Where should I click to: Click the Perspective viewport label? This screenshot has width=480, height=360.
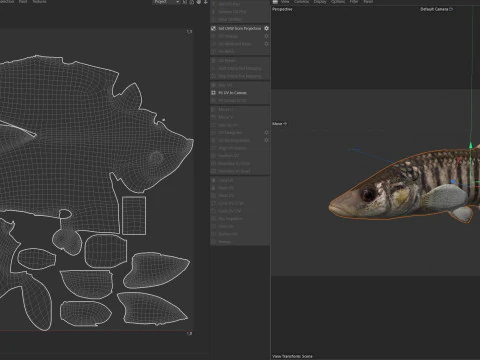click(282, 9)
